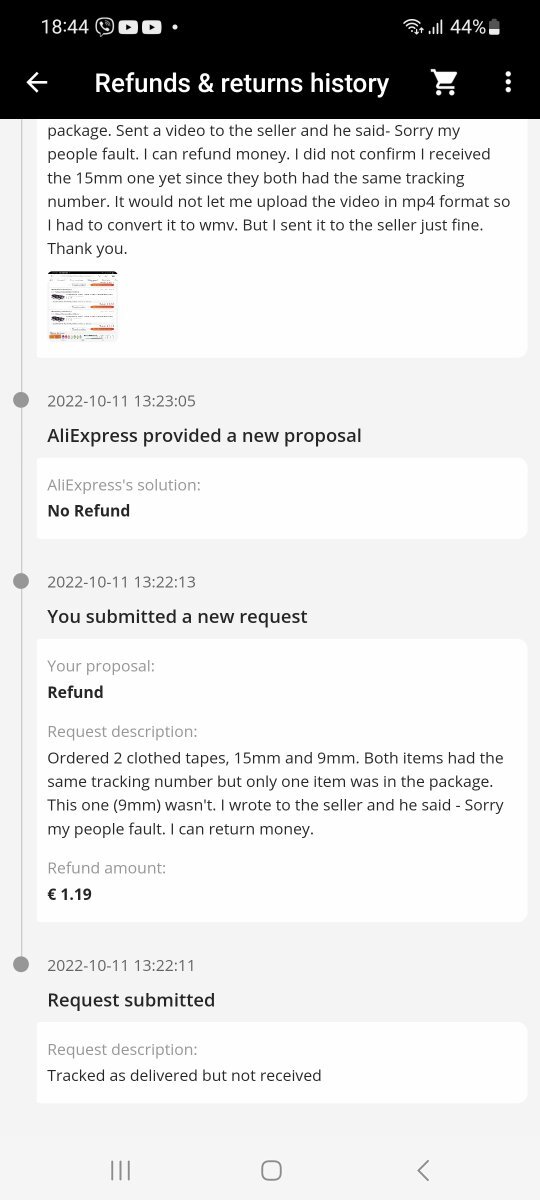Viewport: 540px width, 1200px height.
Task: Select the 13:23:05 timeline marker
Action: point(21,401)
